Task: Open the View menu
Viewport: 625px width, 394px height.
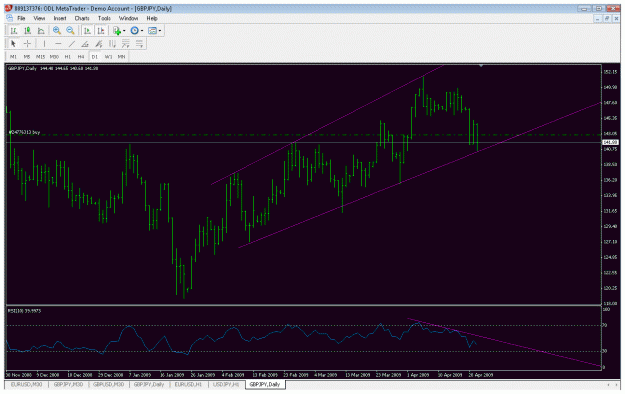Action: [x=39, y=18]
